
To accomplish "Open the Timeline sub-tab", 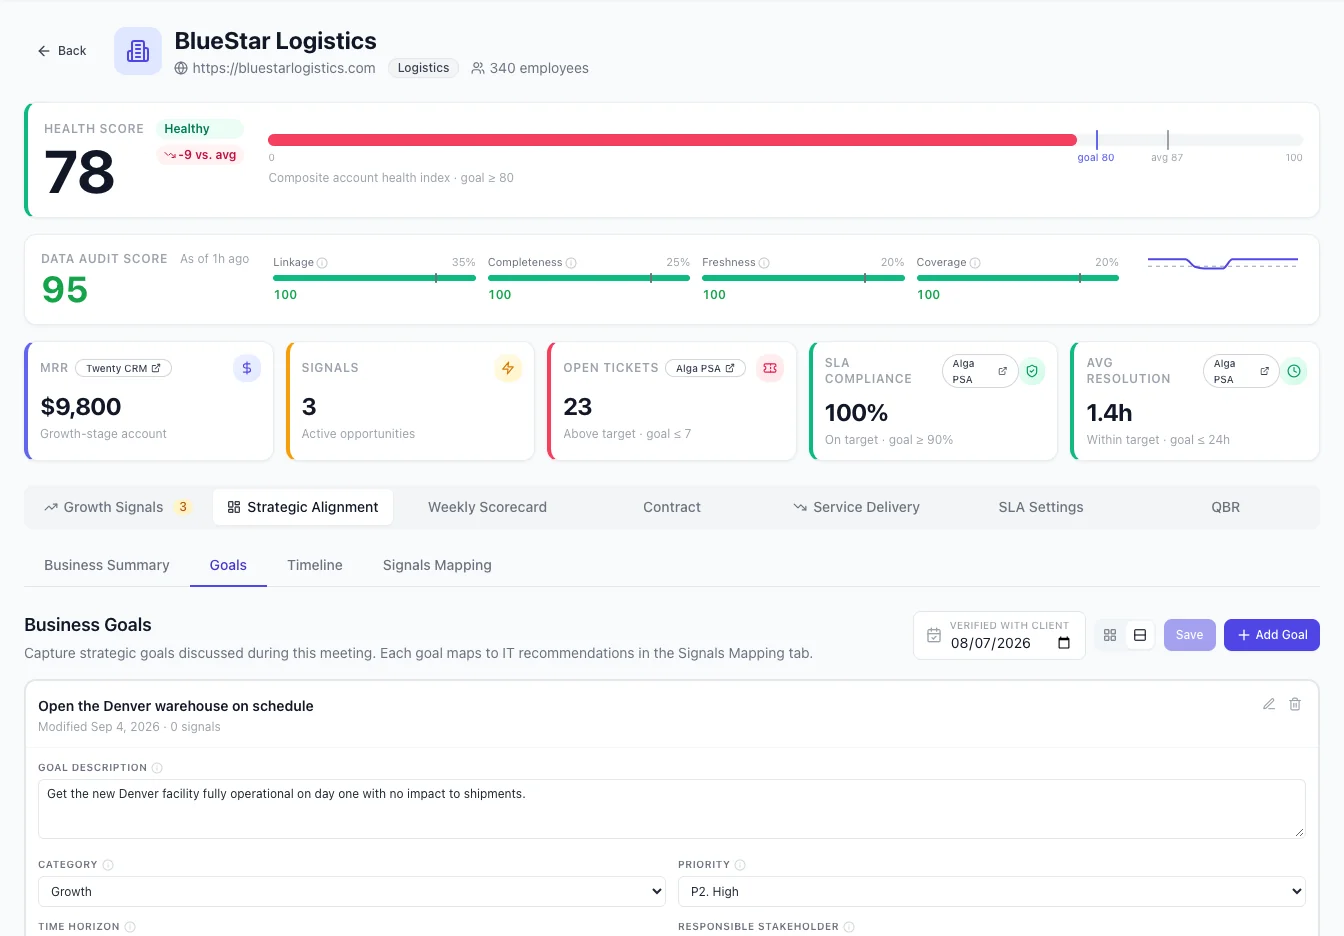I will click(315, 565).
